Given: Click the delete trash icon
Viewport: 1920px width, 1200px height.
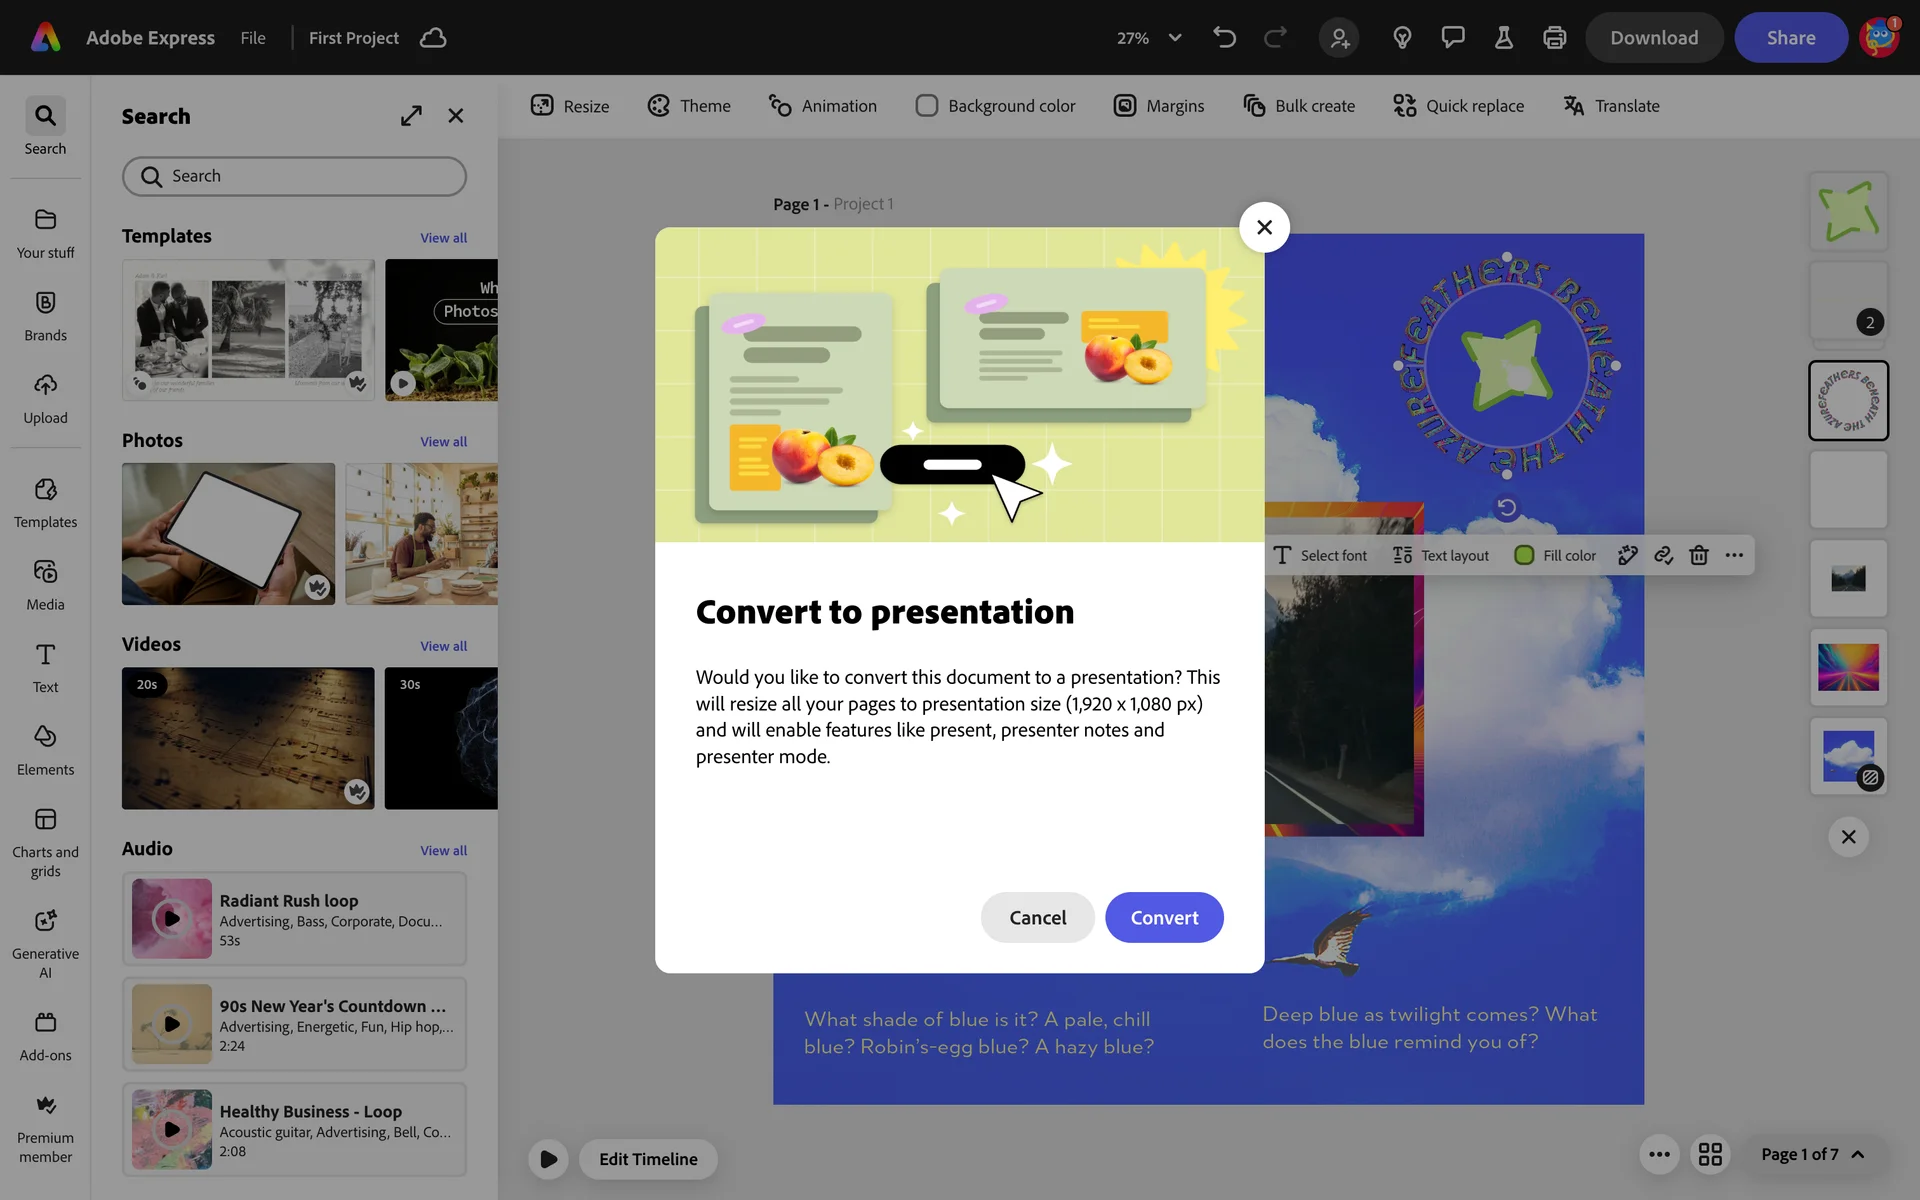Looking at the screenshot, I should [x=1698, y=555].
